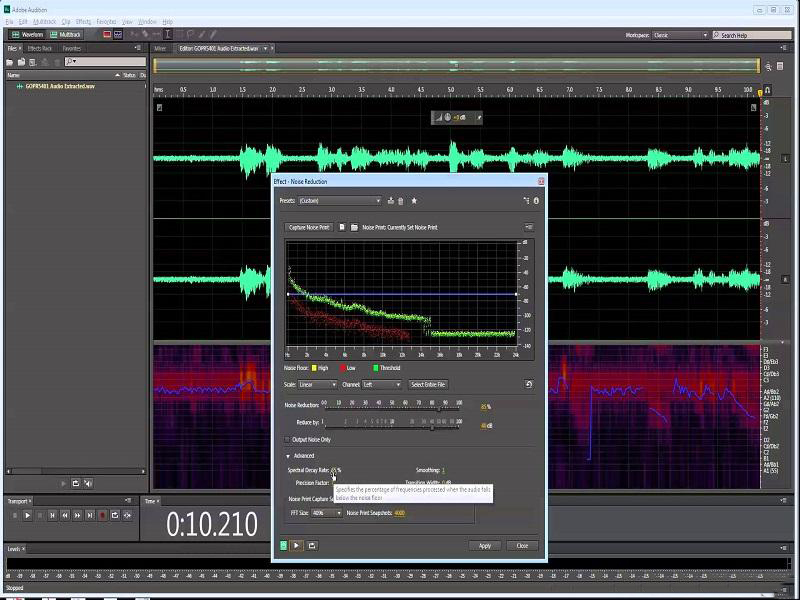Select GOPR5401 Audio Extracted.wav in file list
Screen dimensions: 800x600
pos(60,86)
